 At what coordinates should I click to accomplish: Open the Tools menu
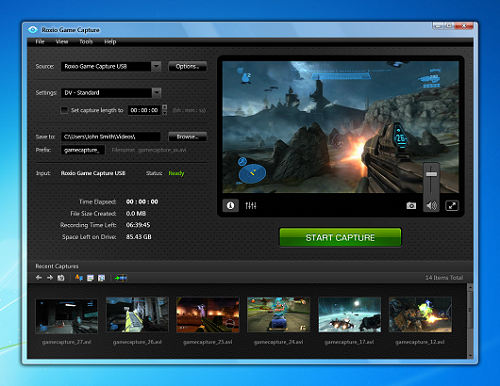(x=86, y=42)
